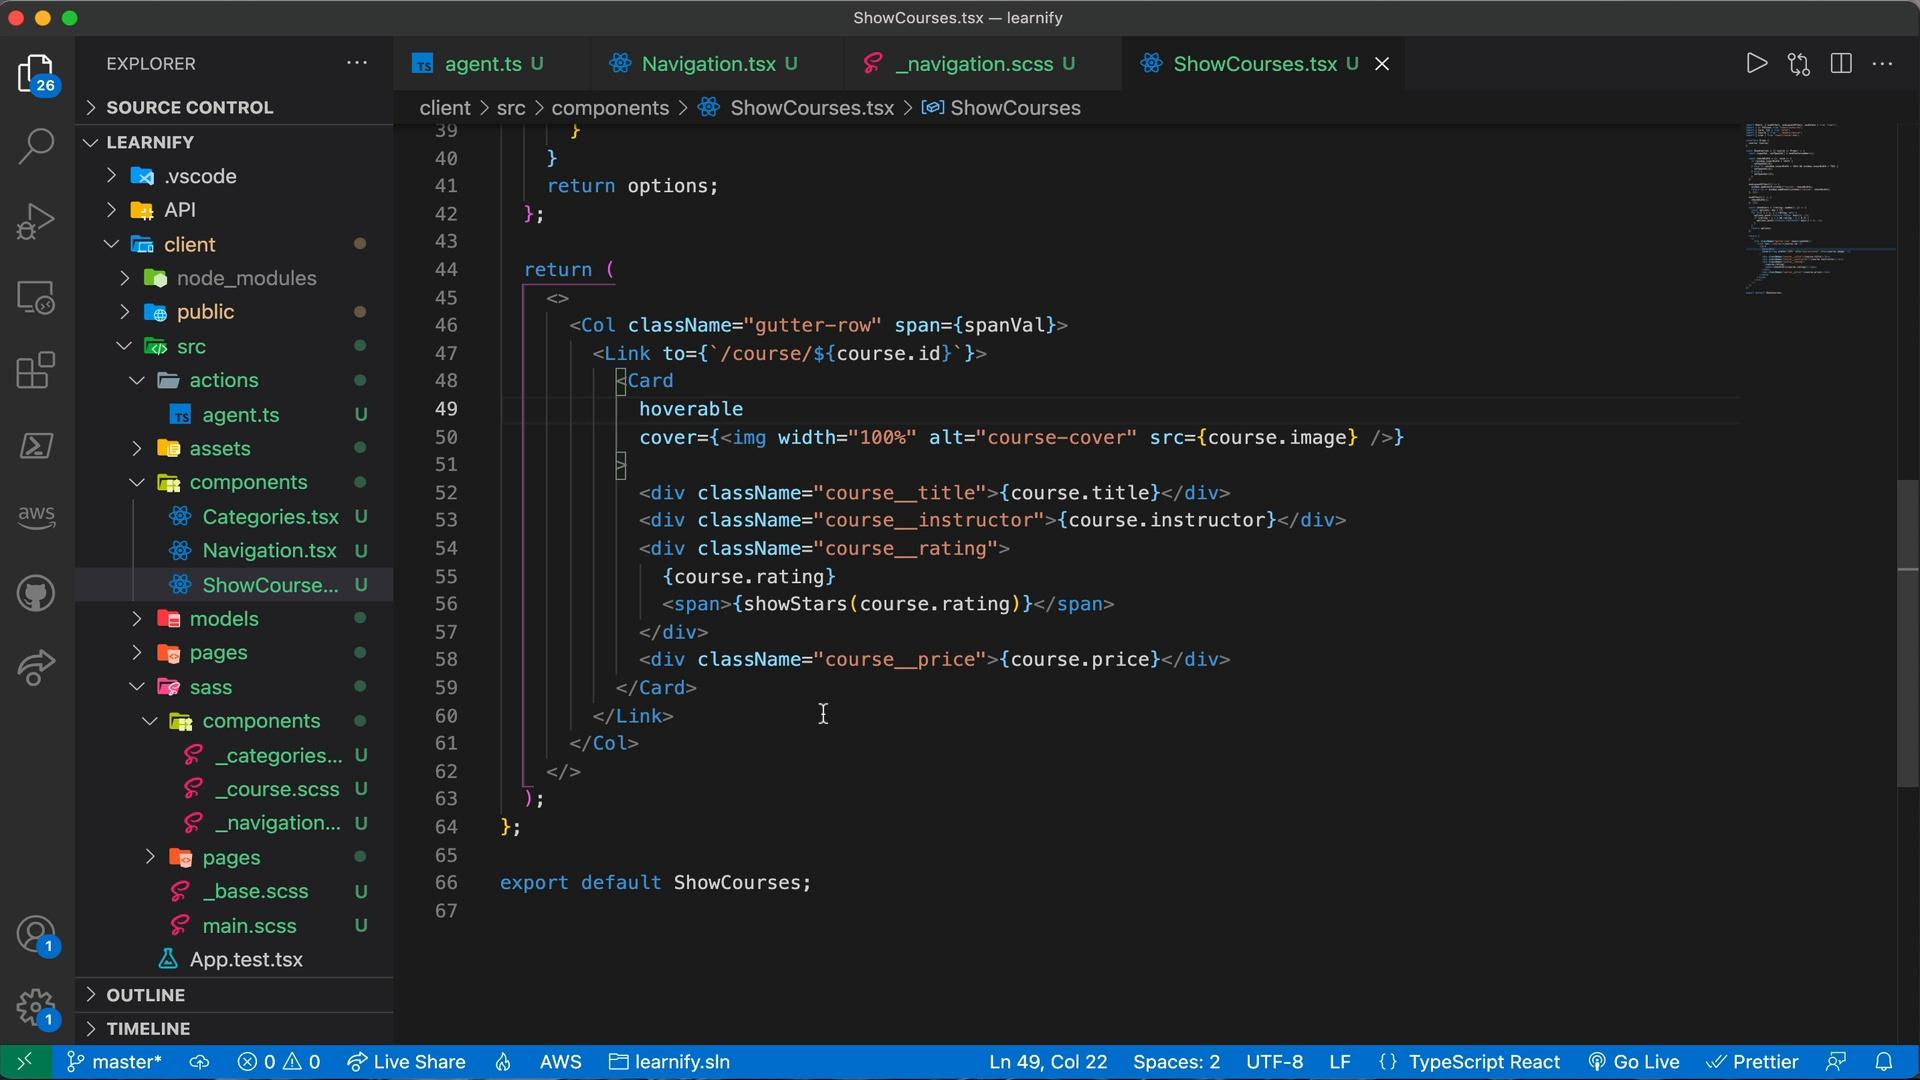The height and width of the screenshot is (1080, 1920).
Task: Switch to the Navigation.tsx tab
Action: click(709, 65)
